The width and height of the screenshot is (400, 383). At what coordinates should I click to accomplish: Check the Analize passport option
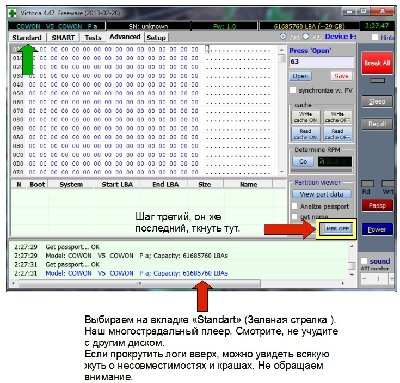click(x=294, y=206)
